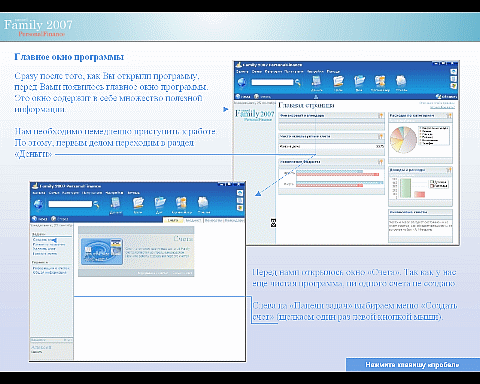The height and width of the screenshot is (384, 480).
Task: Open Настройки menu in Счета window
Action: (x=114, y=193)
